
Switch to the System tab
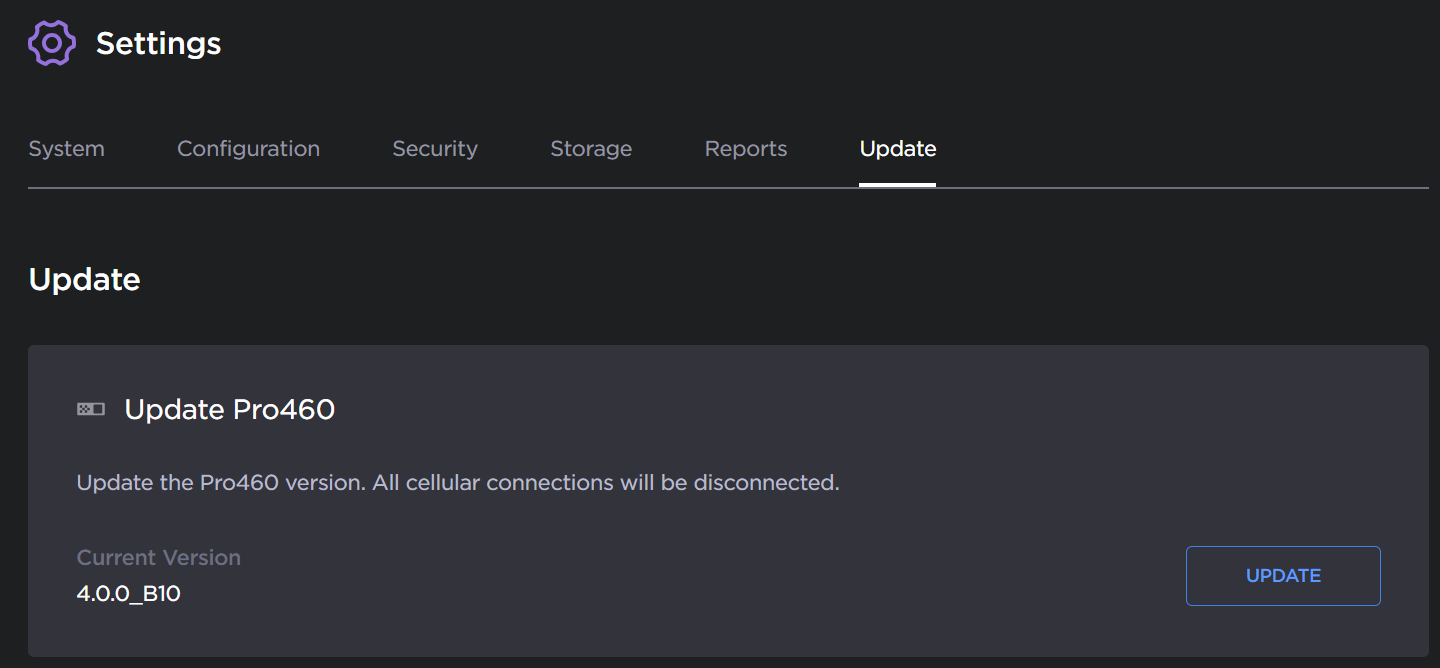(x=66, y=148)
